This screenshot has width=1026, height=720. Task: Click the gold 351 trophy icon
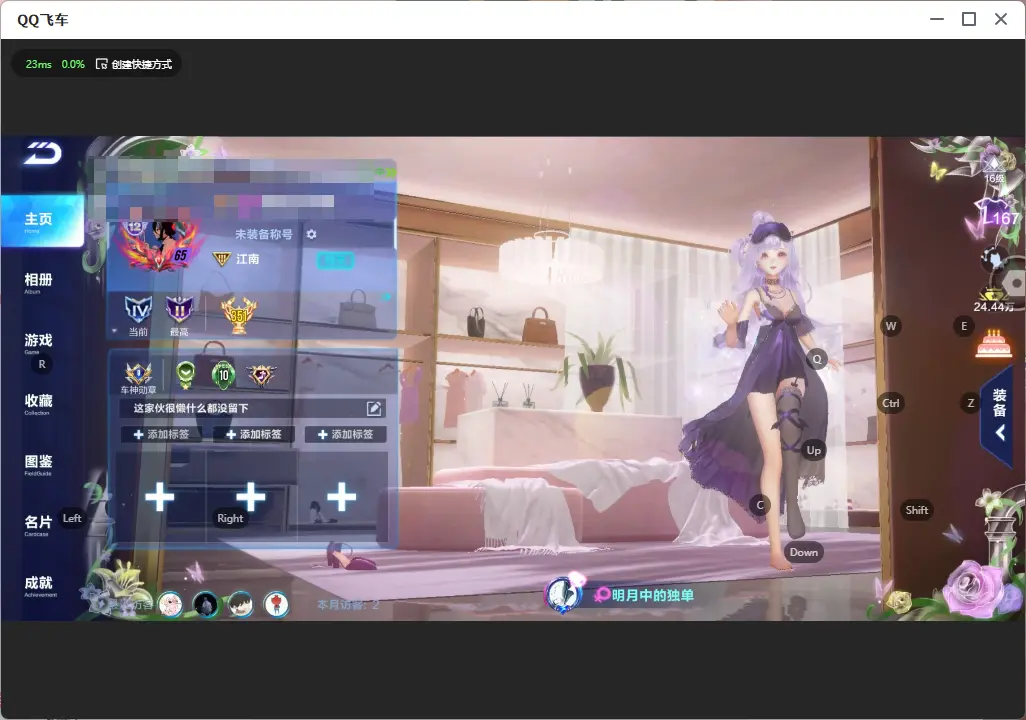tap(239, 315)
